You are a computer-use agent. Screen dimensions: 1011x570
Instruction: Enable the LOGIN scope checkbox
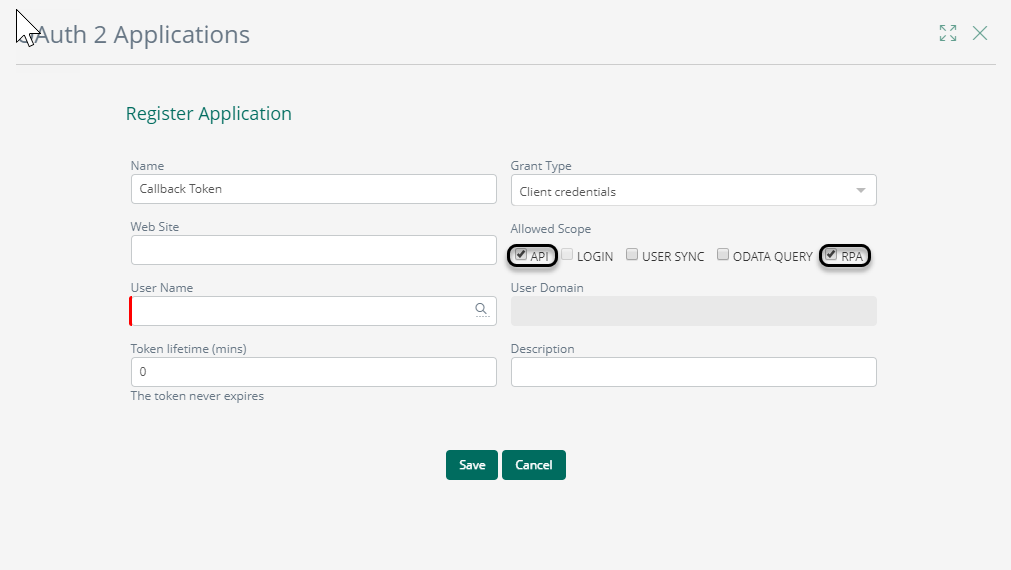567,255
